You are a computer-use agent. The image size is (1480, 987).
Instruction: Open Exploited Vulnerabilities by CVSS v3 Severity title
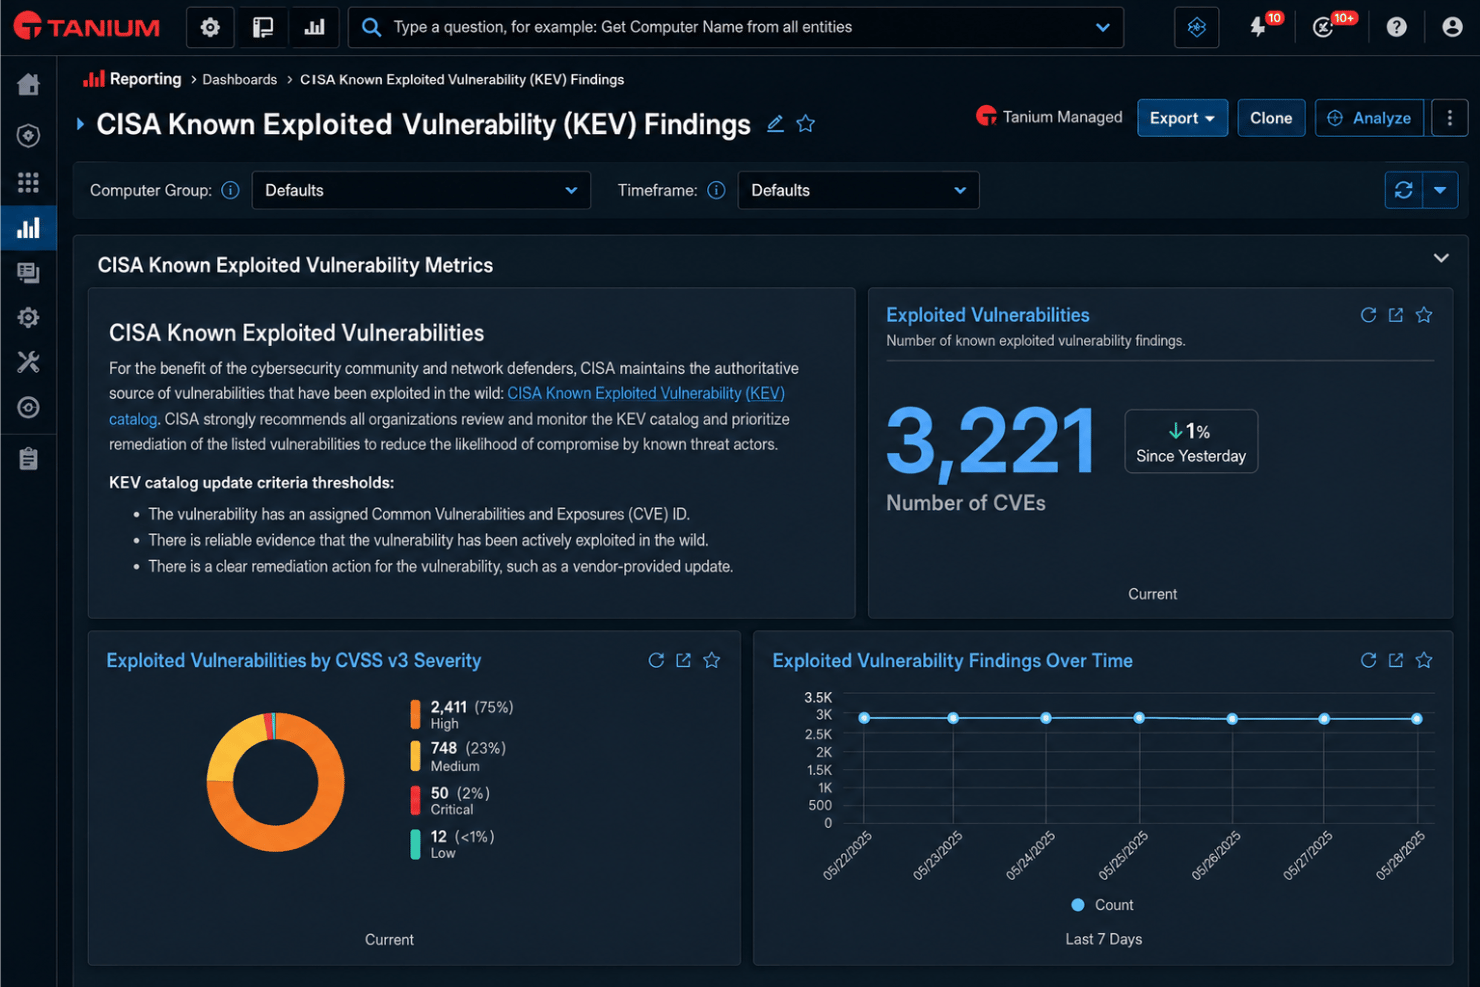tap(294, 660)
